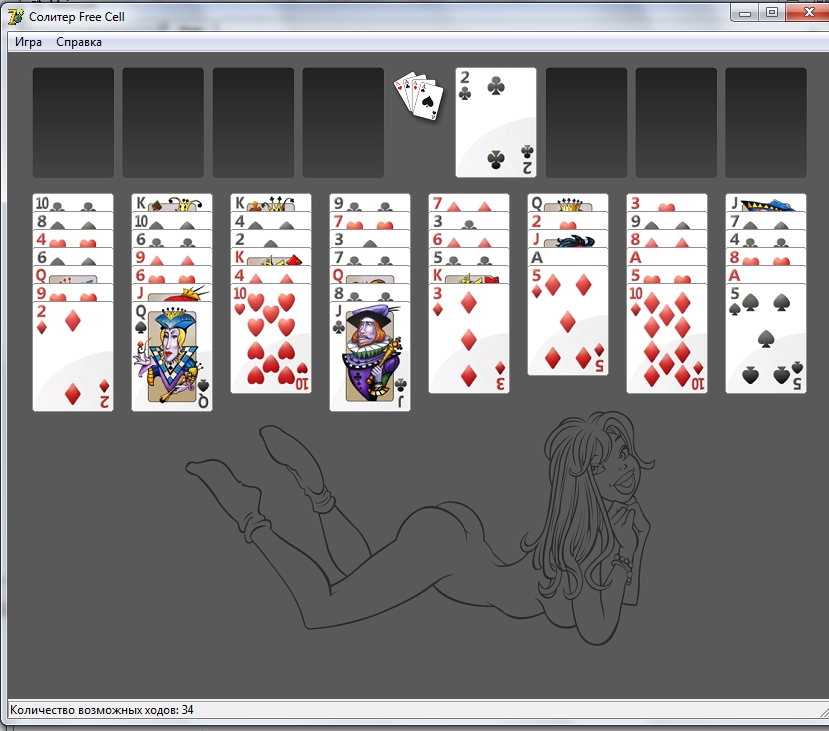This screenshot has height=731, width=829.
Task: Click the 8 of diamonds card
Action: 667,239
